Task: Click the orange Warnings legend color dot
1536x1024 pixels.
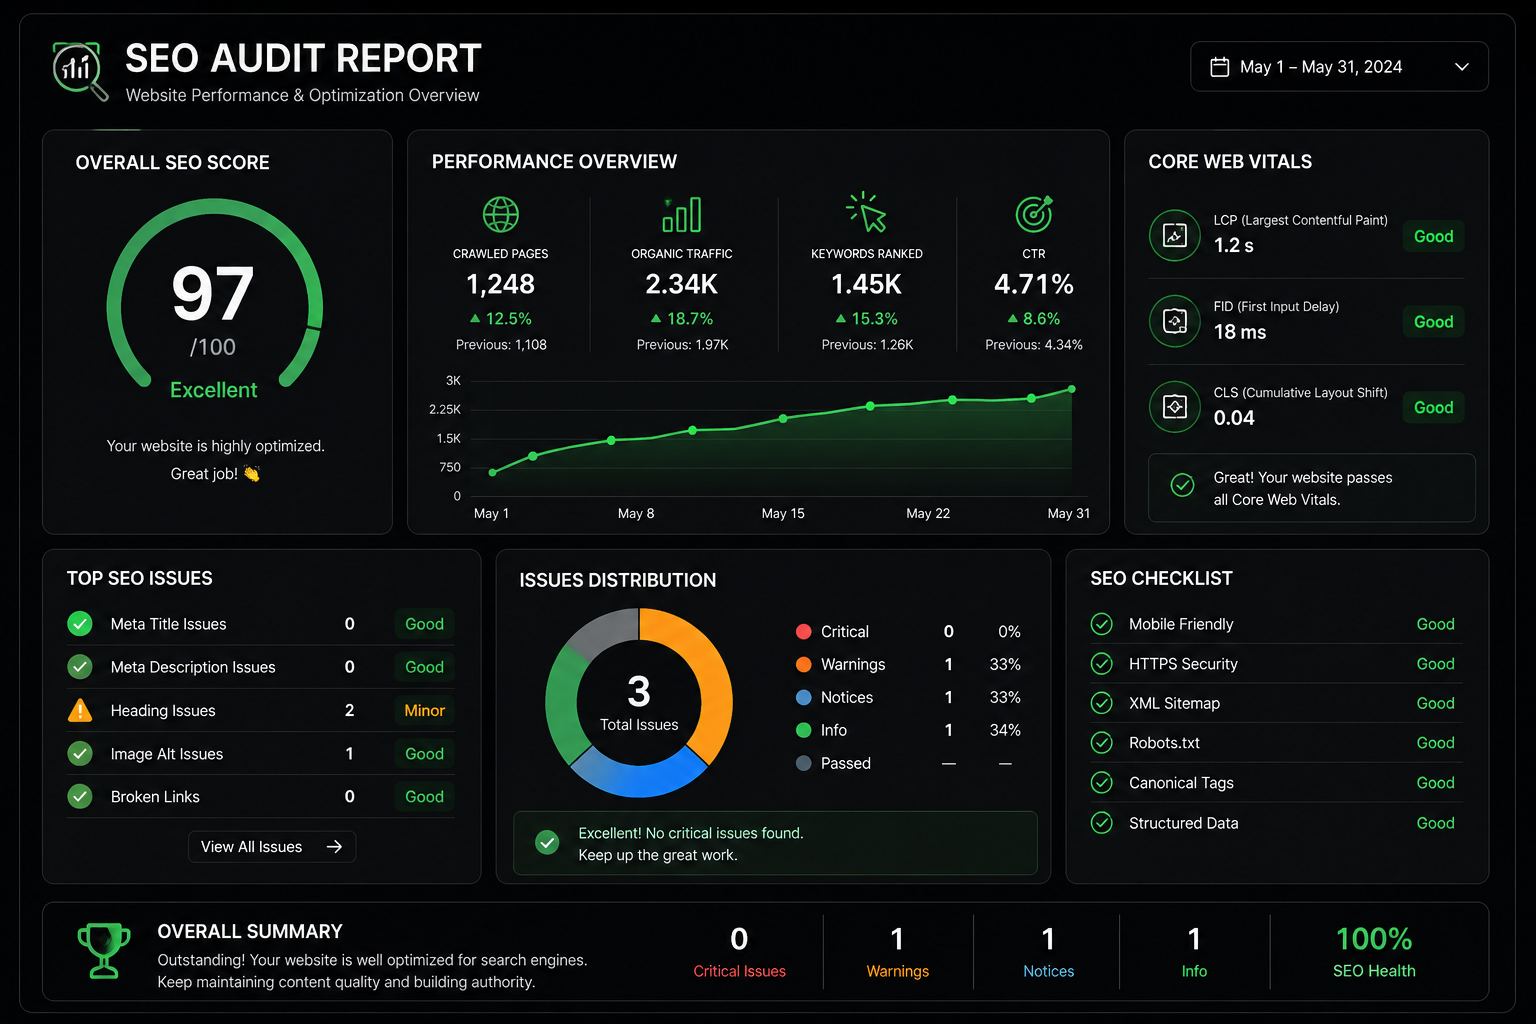Action: tap(803, 665)
